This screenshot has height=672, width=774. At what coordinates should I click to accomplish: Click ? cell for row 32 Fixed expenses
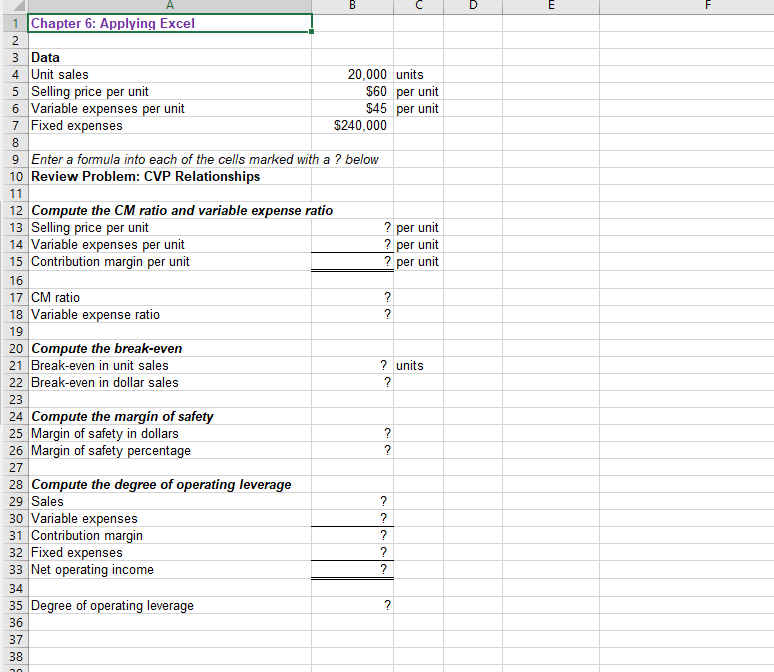point(352,553)
